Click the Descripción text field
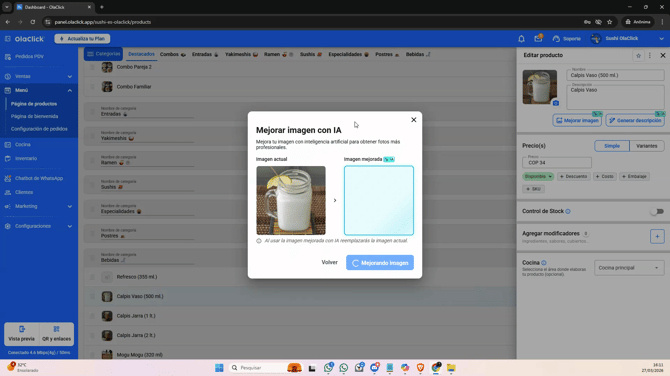This screenshot has height=376, width=670. click(x=615, y=97)
